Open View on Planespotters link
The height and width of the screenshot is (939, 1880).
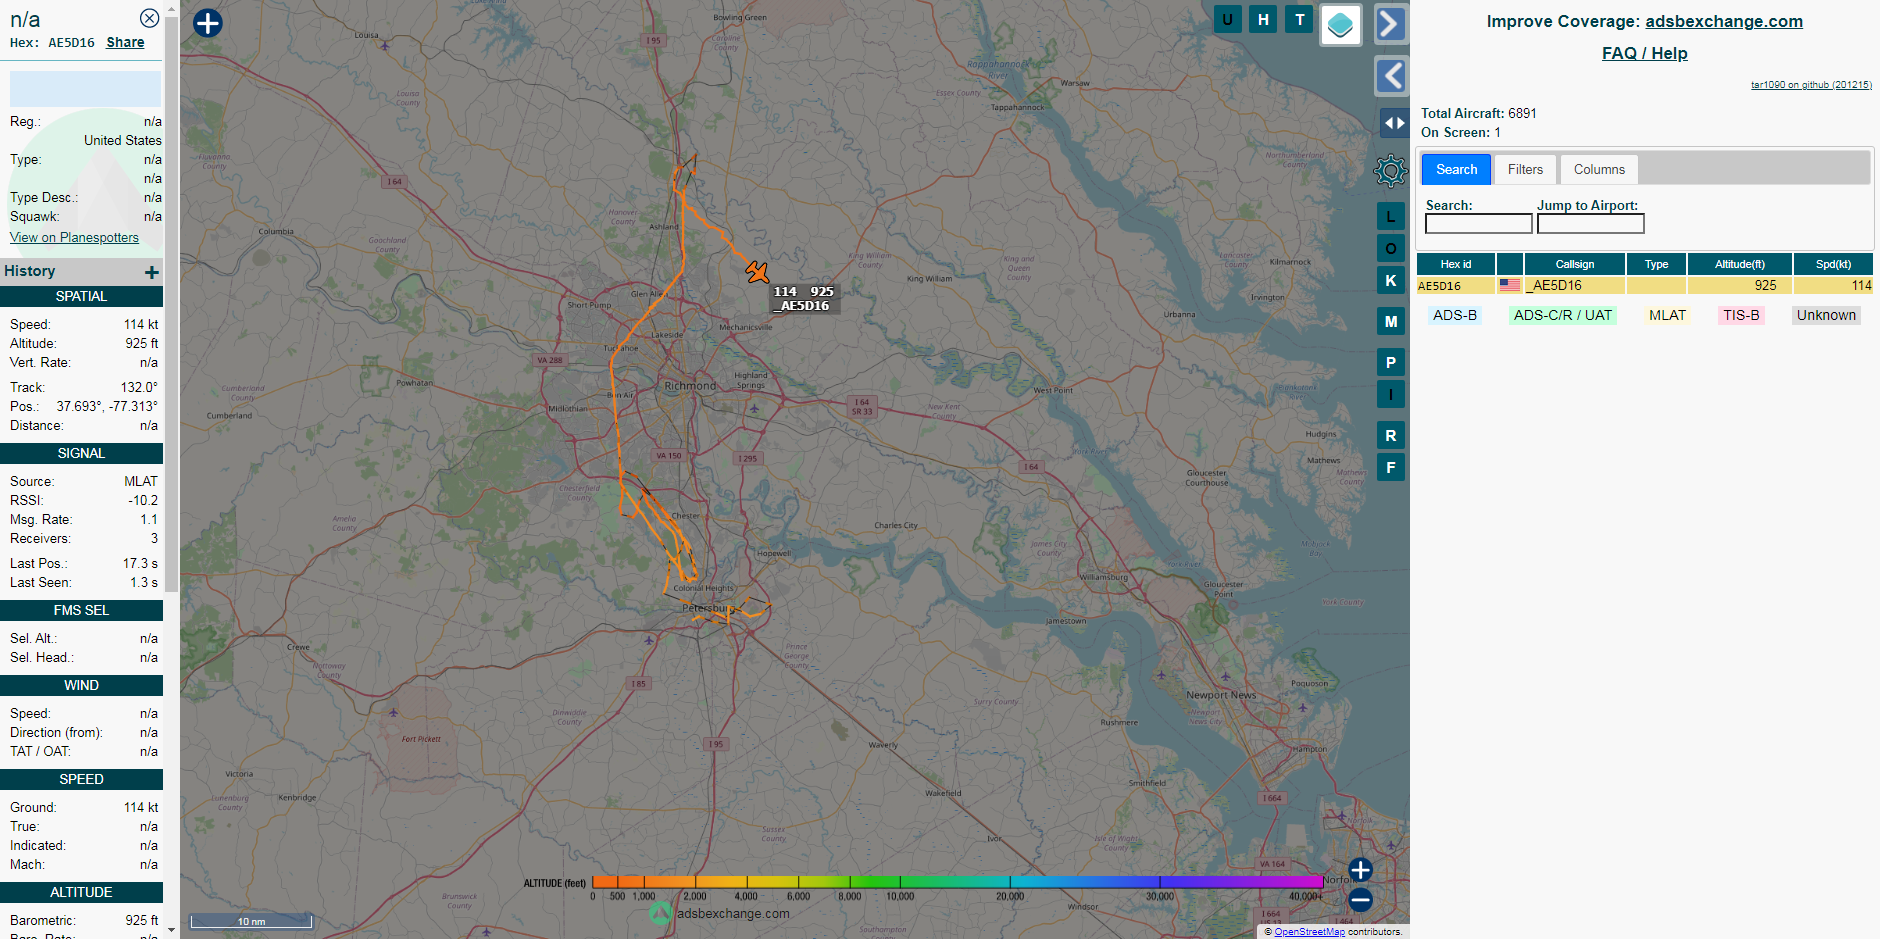[x=74, y=237]
